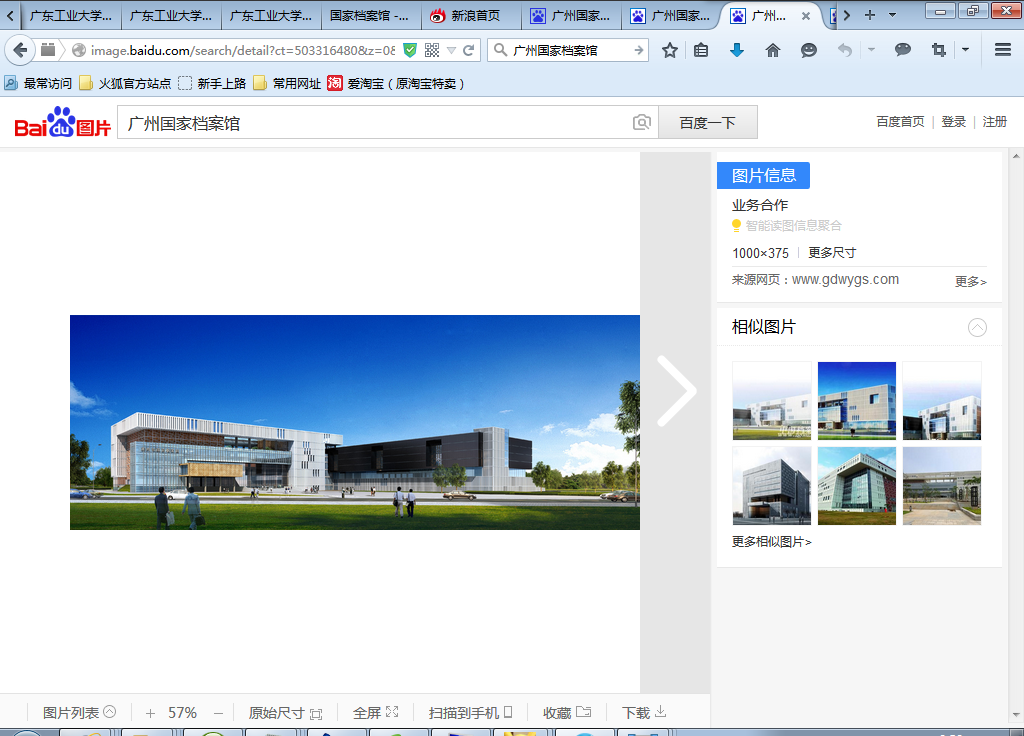Show next image with right arrow
The image size is (1024, 736).
tap(677, 391)
